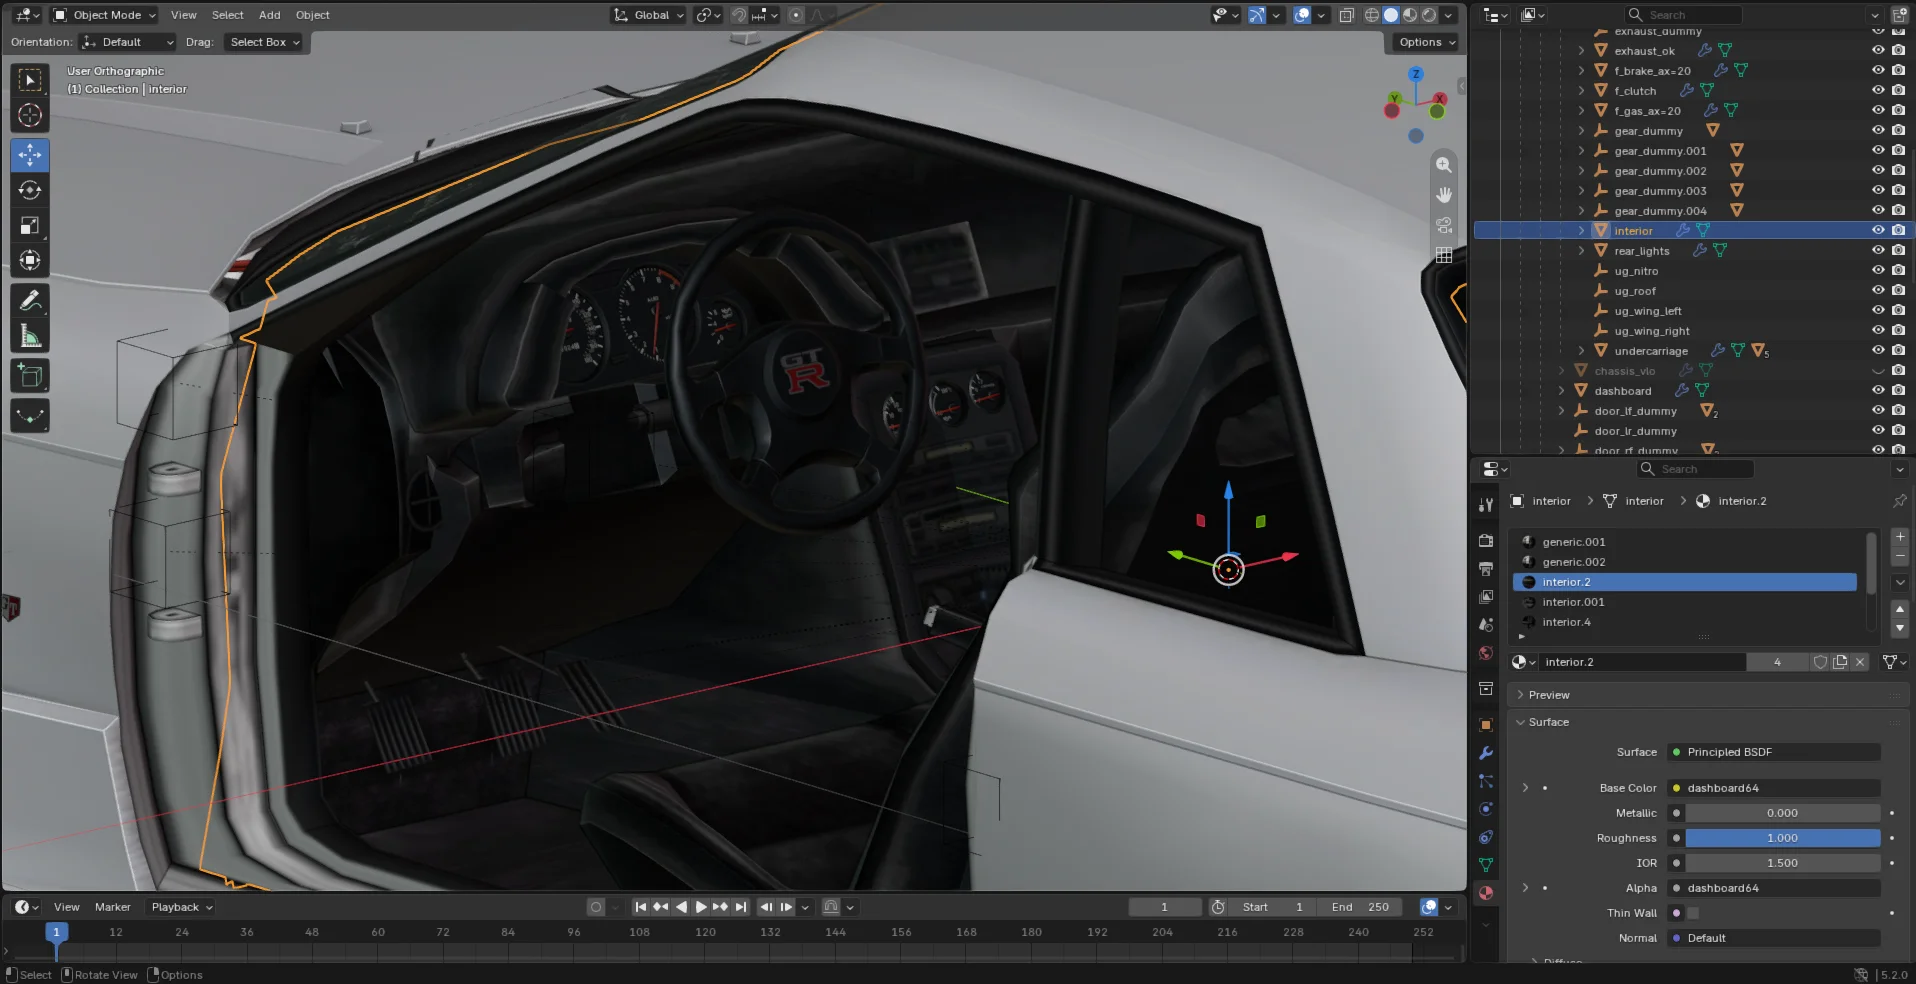1916x984 pixels.
Task: Select the 3D Cursor tool
Action: click(30, 115)
